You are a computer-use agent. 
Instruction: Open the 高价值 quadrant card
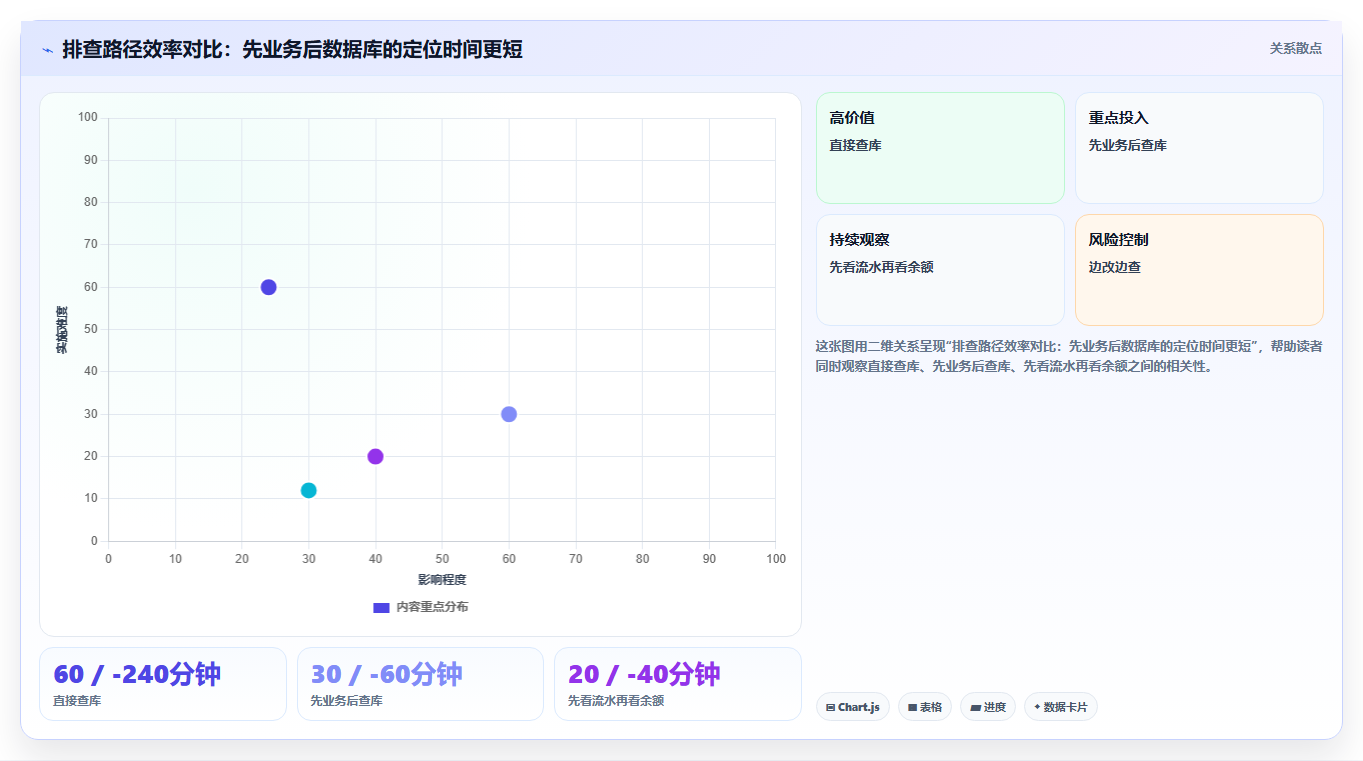[940, 148]
